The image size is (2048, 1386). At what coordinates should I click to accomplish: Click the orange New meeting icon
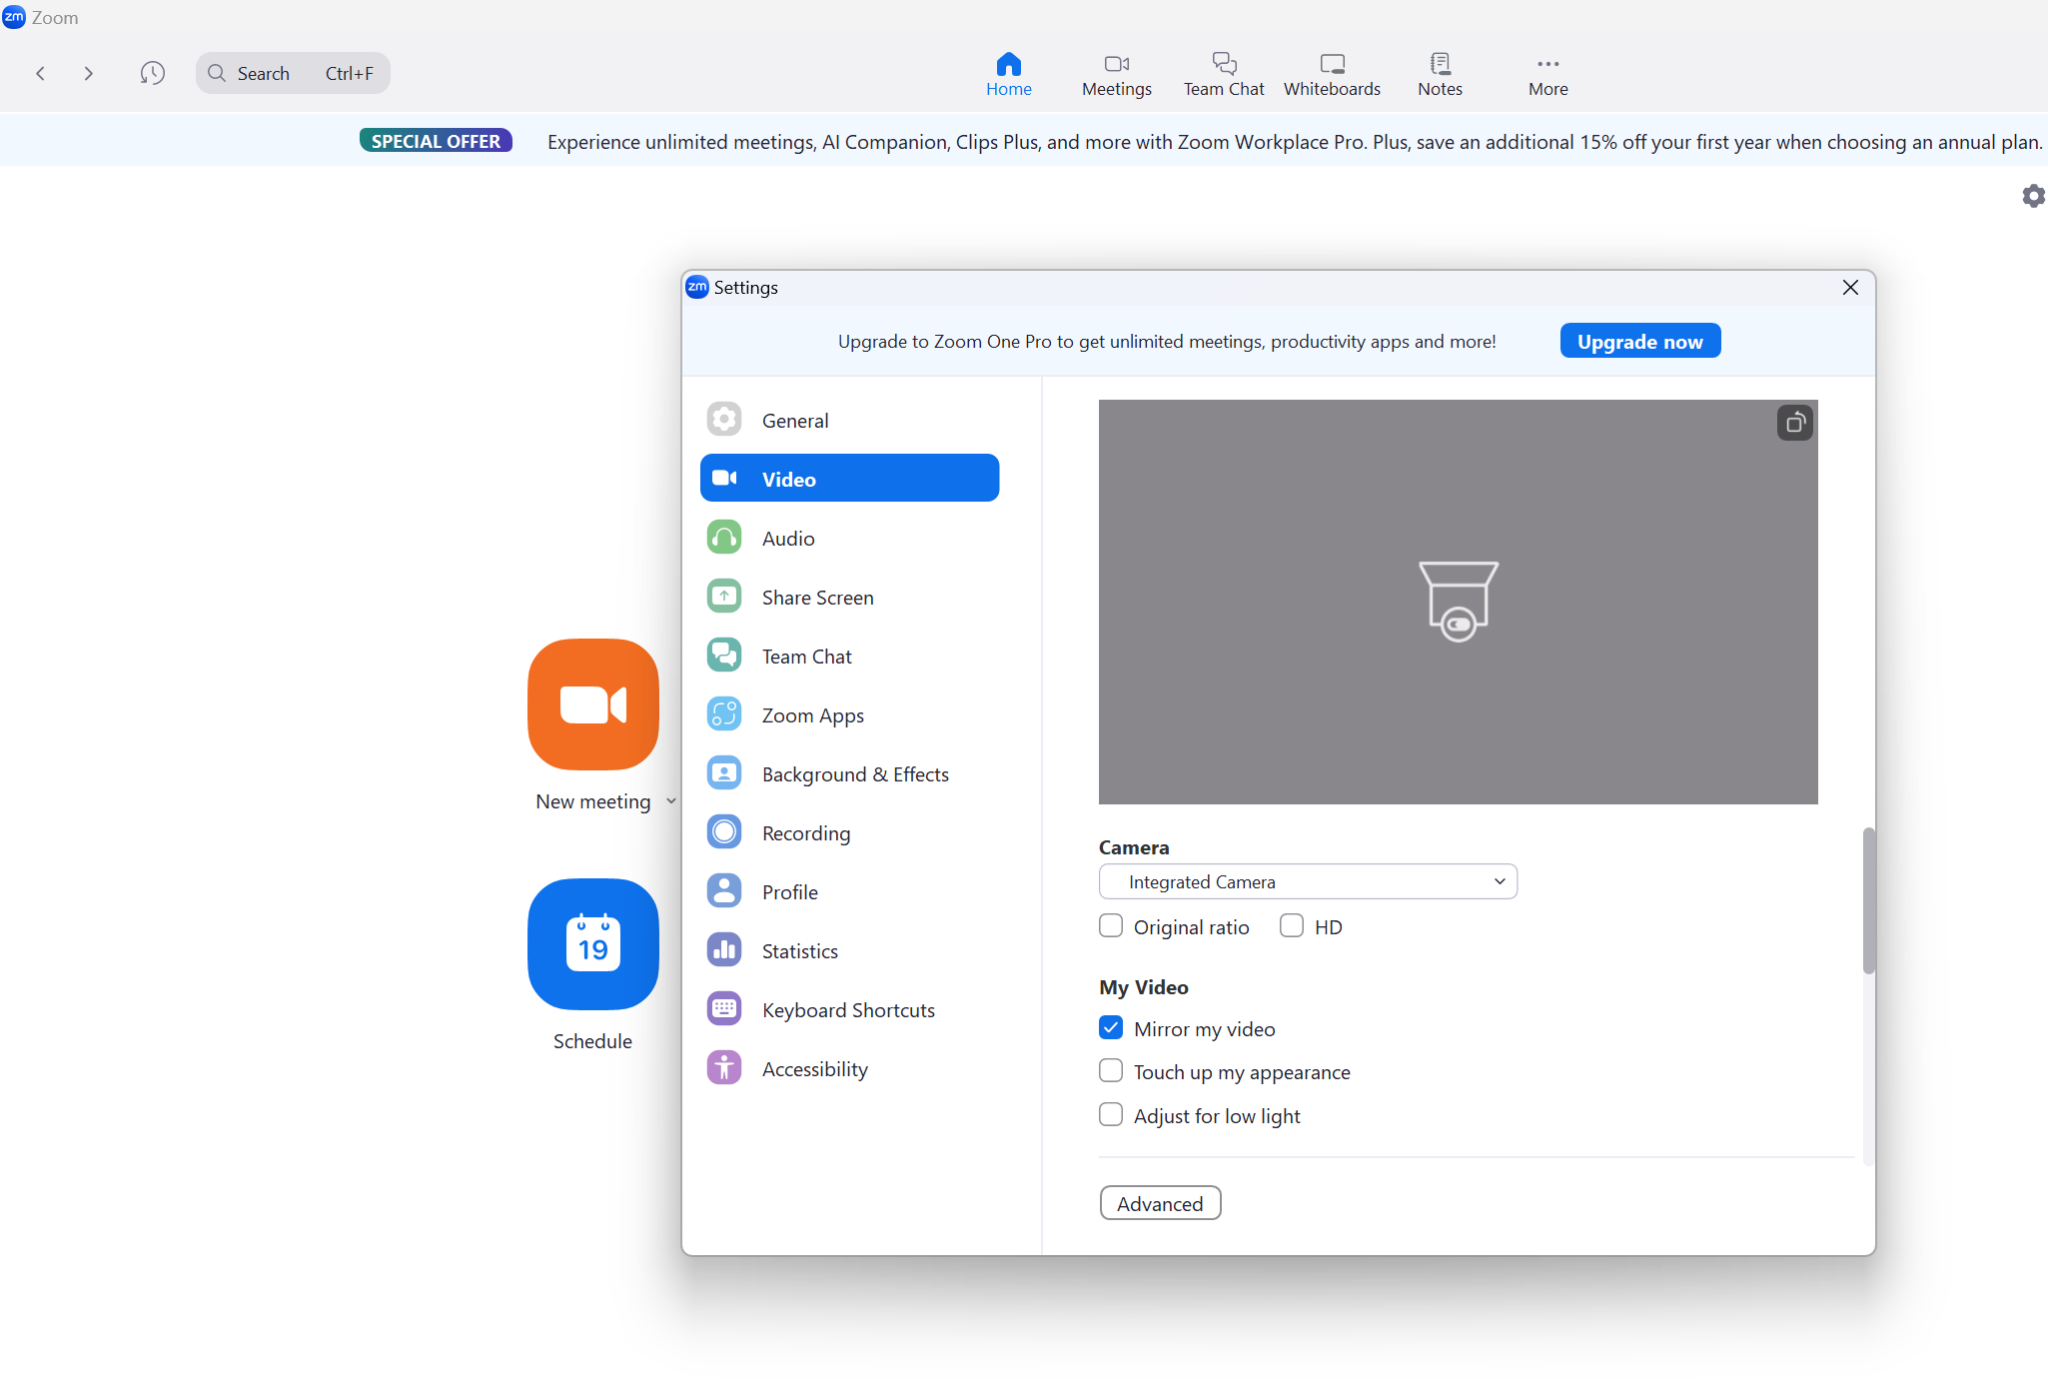pyautogui.click(x=593, y=704)
